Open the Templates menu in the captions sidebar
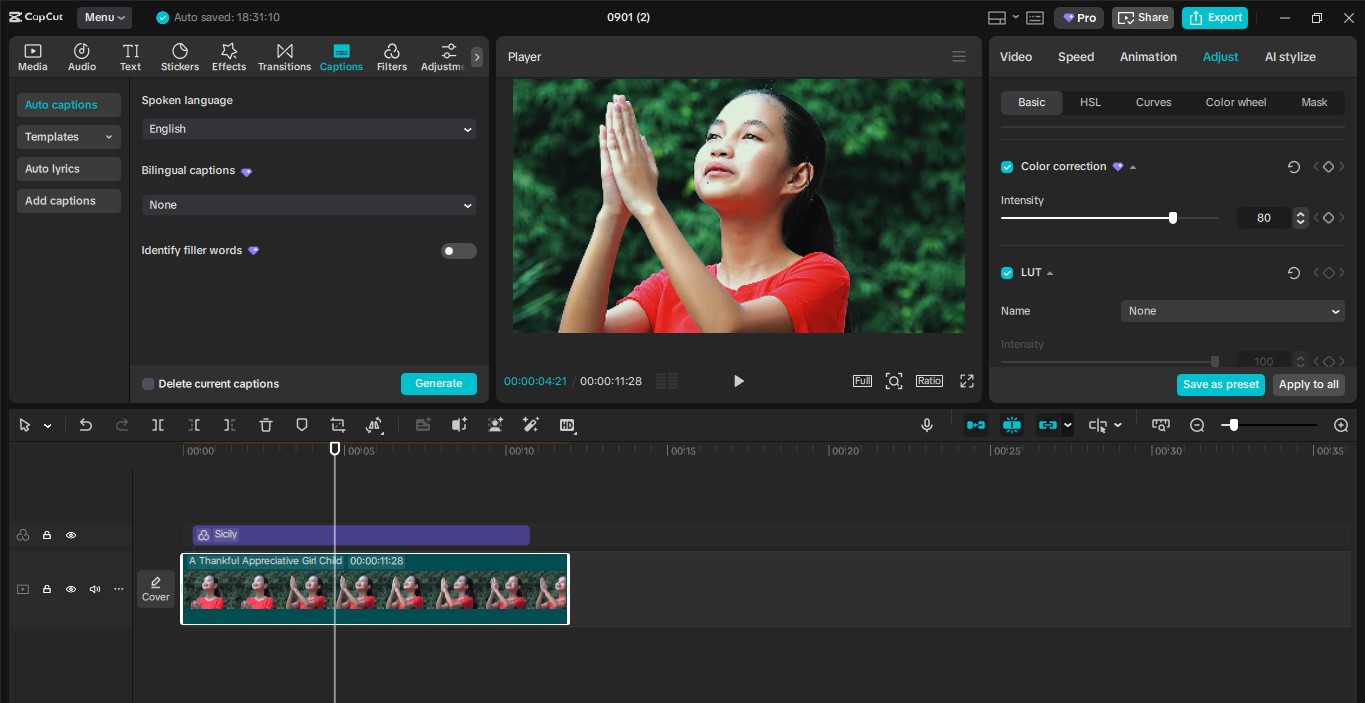The image size is (1365, 703). point(68,136)
